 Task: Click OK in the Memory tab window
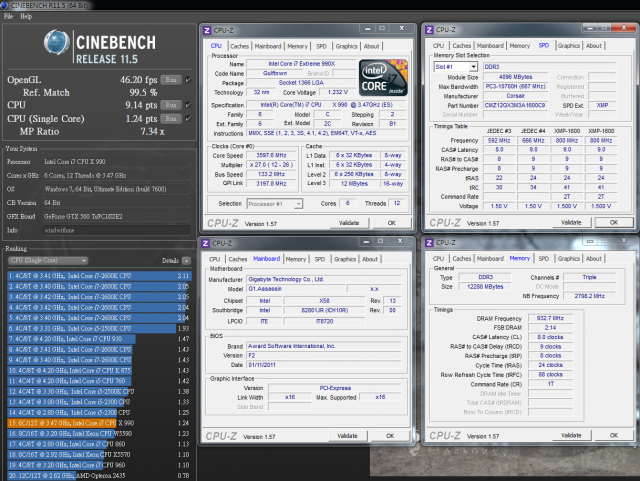pyautogui.click(x=614, y=435)
